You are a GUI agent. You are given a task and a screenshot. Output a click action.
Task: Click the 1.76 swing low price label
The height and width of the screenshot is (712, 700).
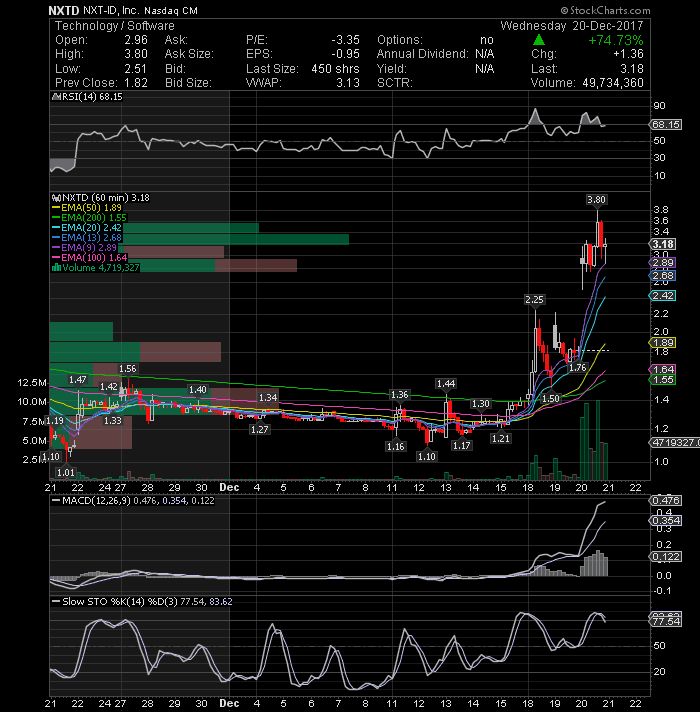pyautogui.click(x=578, y=367)
